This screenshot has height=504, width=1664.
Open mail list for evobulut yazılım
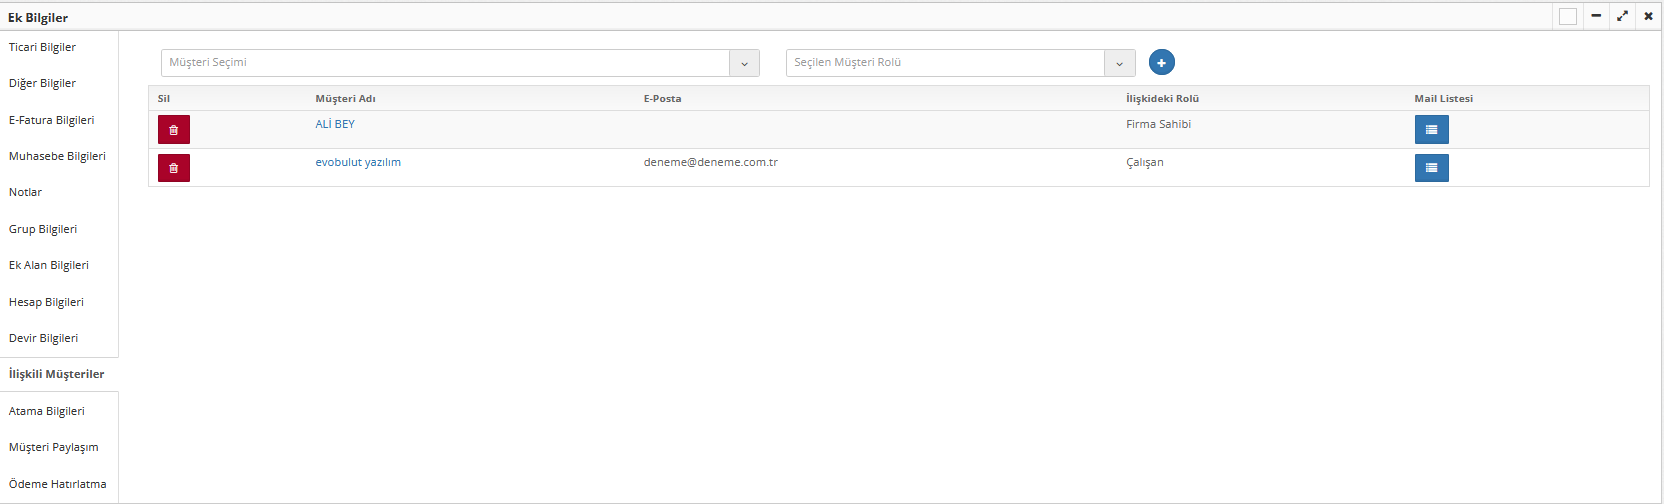coord(1431,168)
